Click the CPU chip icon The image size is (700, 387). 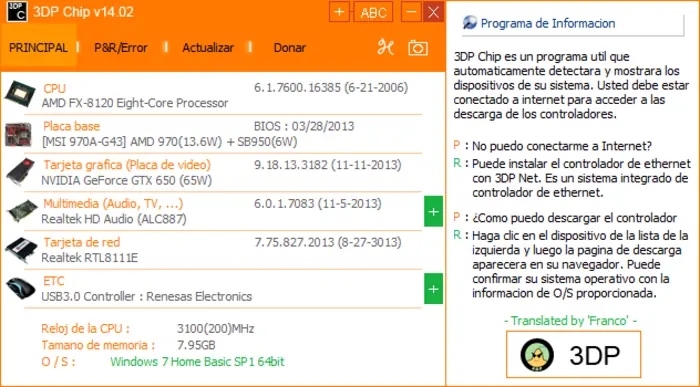[20, 94]
